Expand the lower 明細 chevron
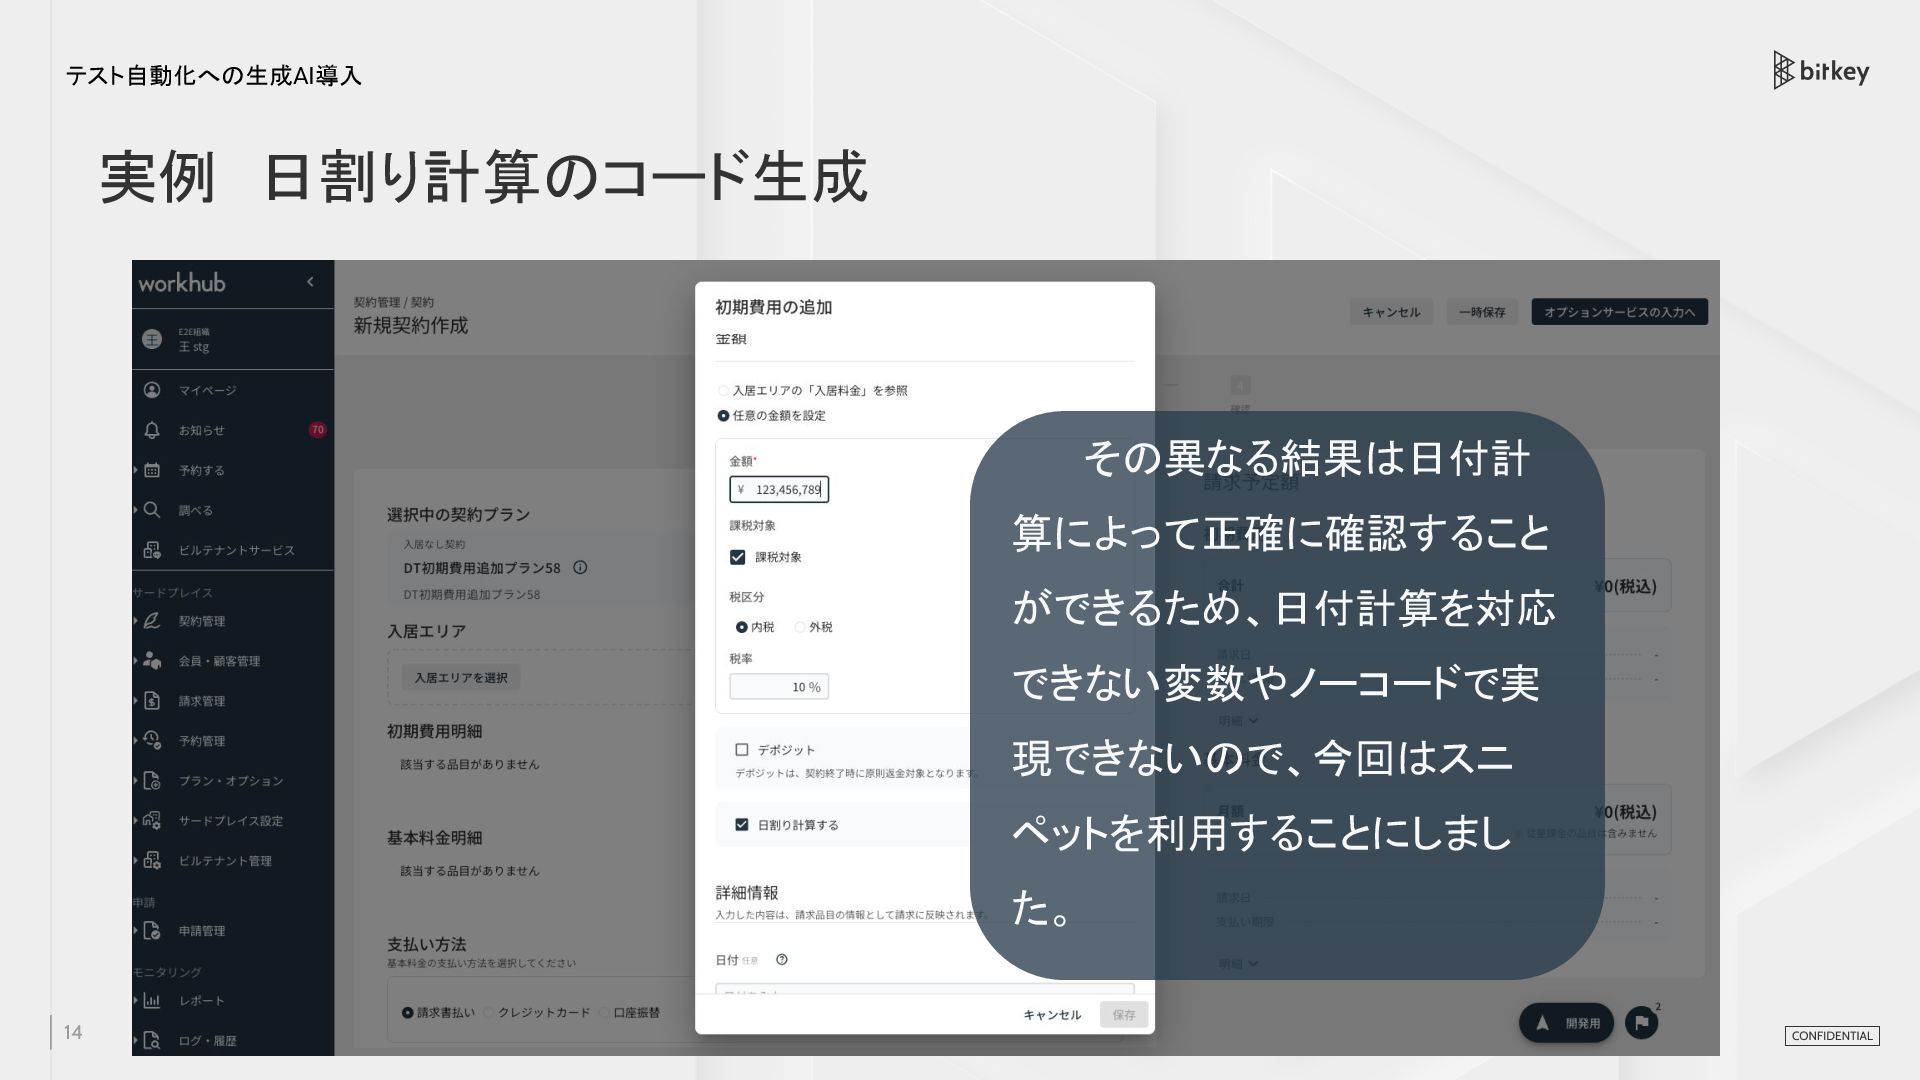Viewport: 1920px width, 1080px height. pos(1253,964)
